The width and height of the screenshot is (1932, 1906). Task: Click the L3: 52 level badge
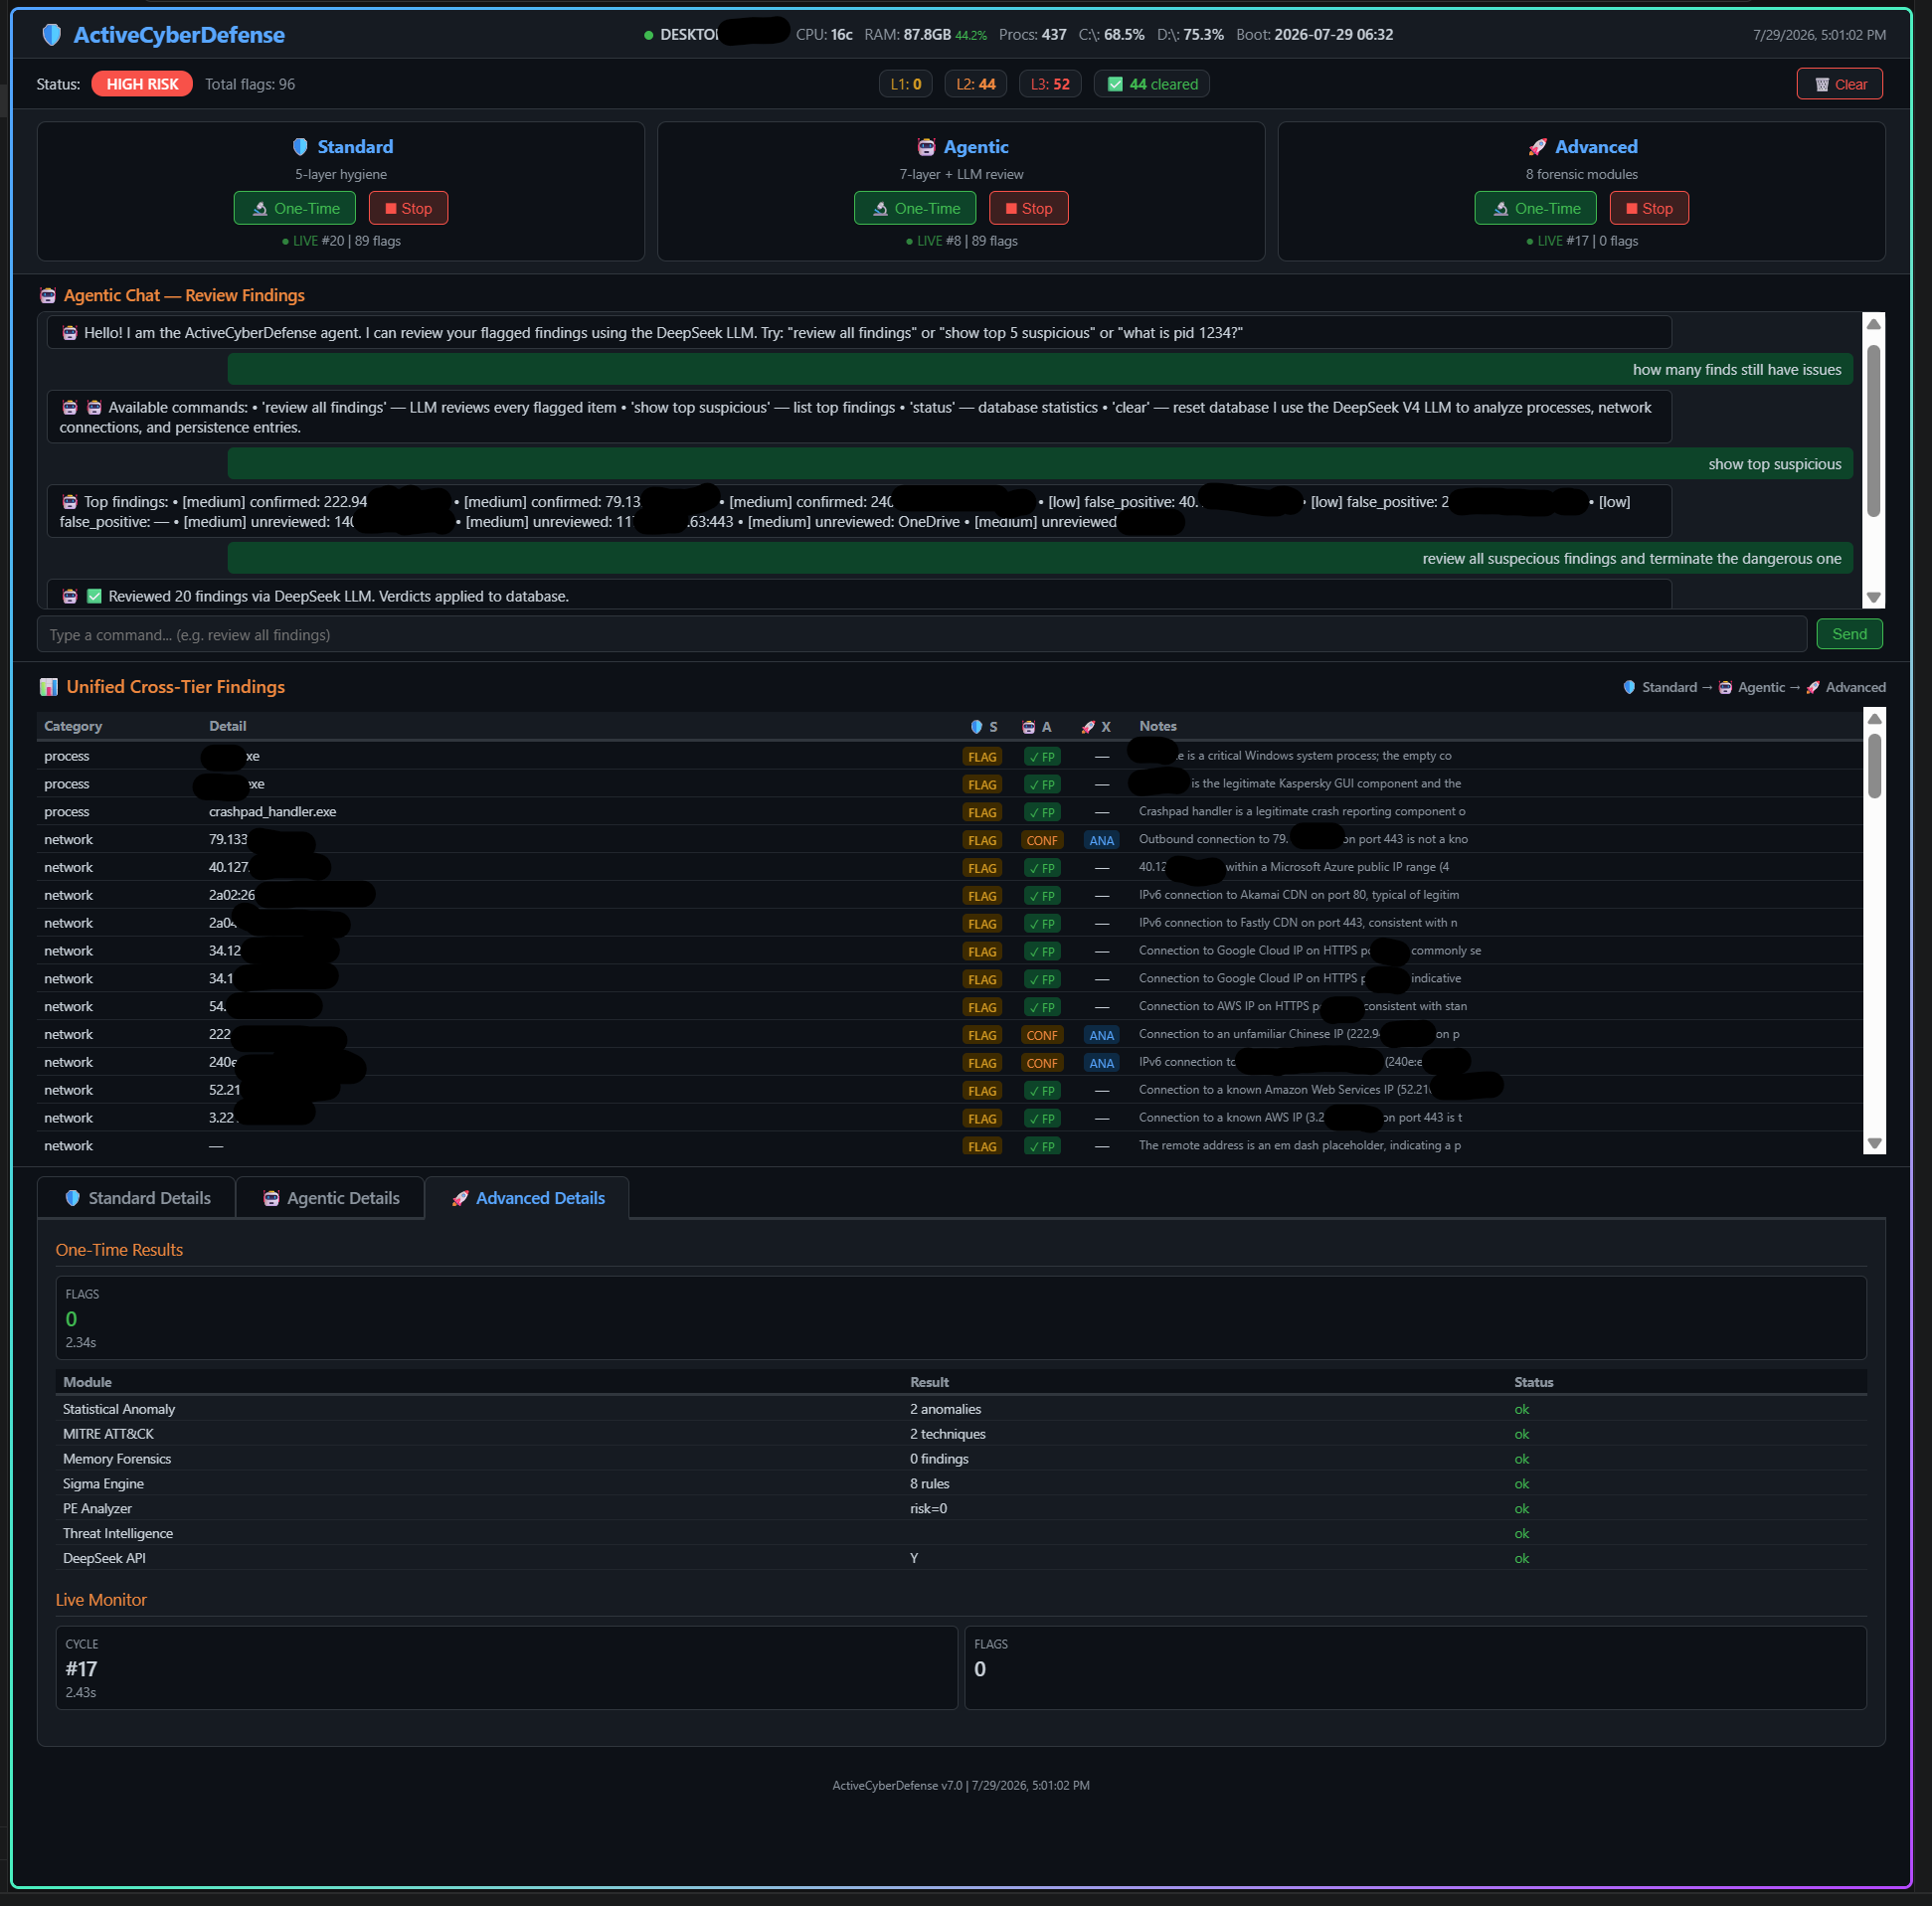[x=1050, y=84]
